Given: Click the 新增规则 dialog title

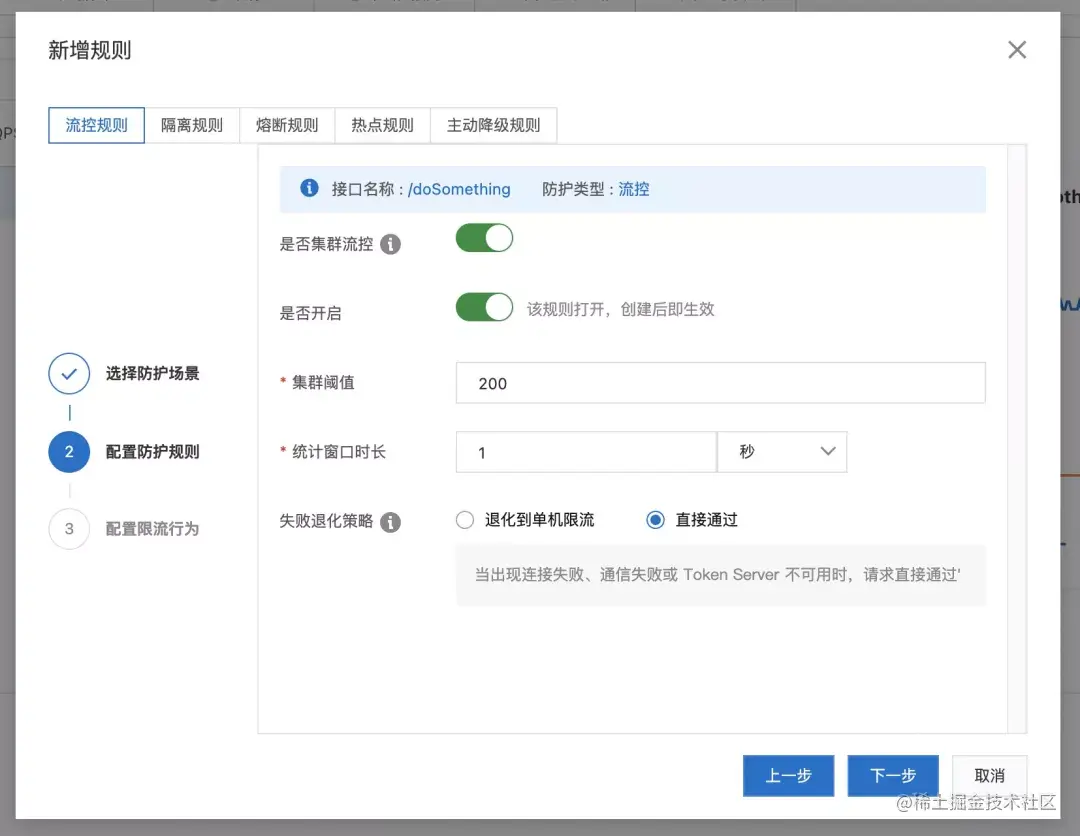Looking at the screenshot, I should (90, 50).
